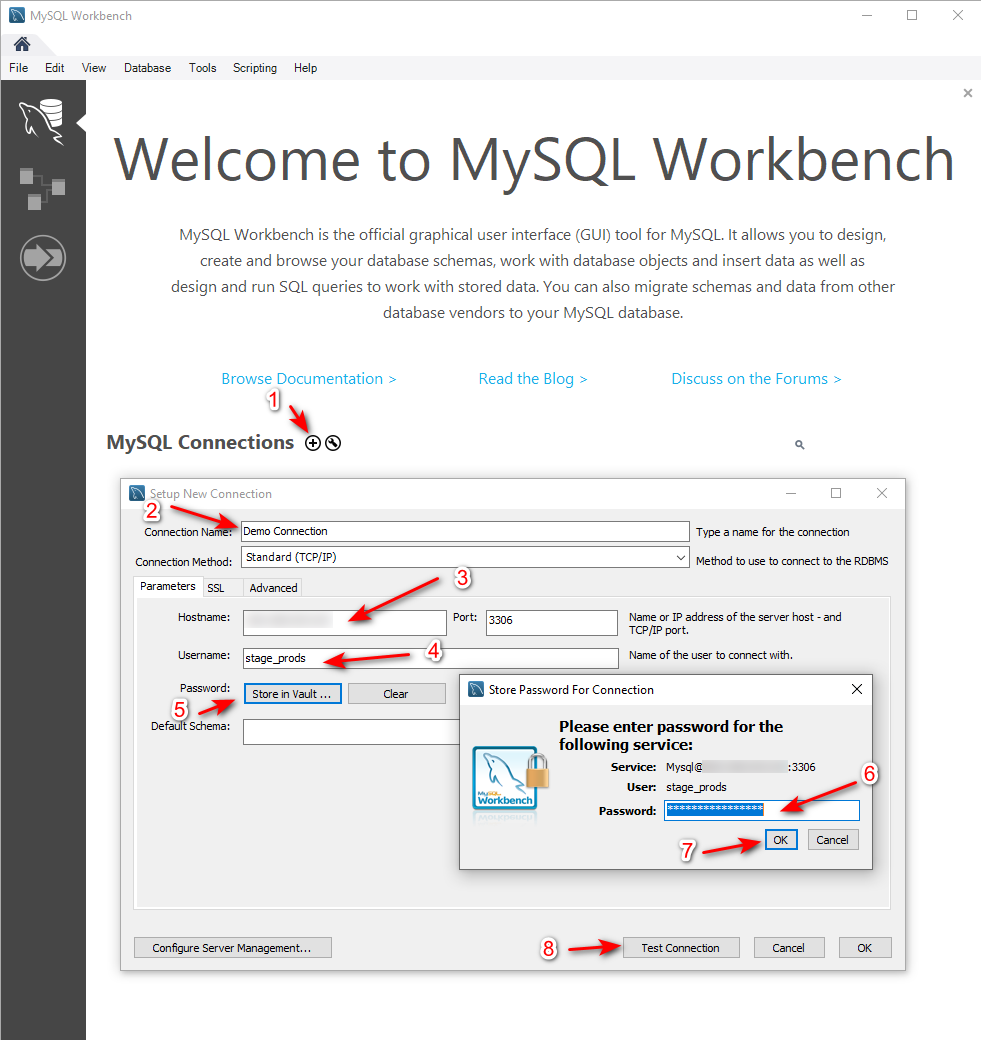Close the Store Password For Connection dialog
The width and height of the screenshot is (981, 1040).
[857, 689]
